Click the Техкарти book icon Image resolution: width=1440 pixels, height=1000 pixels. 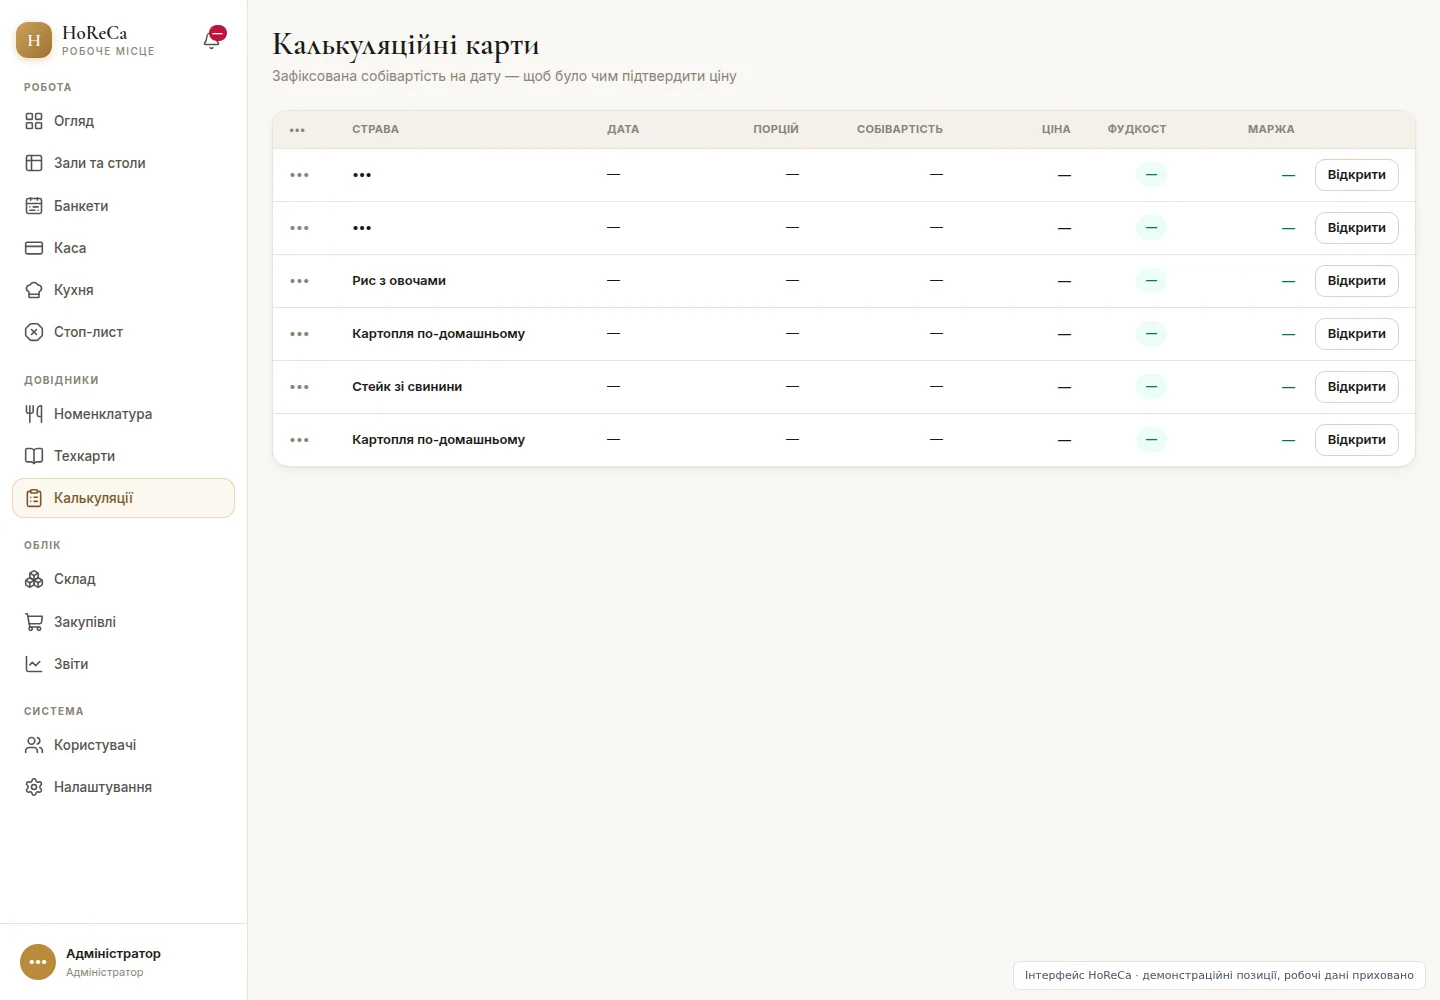coord(34,456)
